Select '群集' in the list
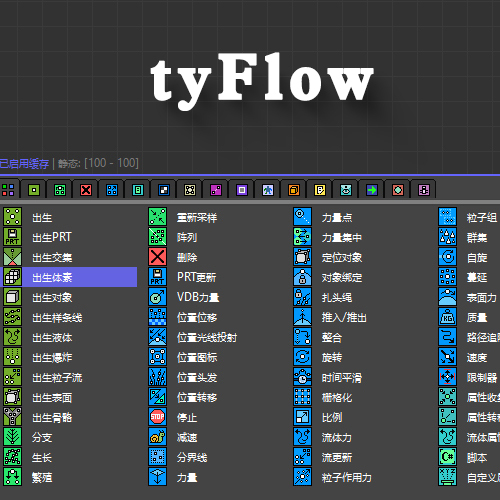The height and width of the screenshot is (500, 500). [477, 237]
